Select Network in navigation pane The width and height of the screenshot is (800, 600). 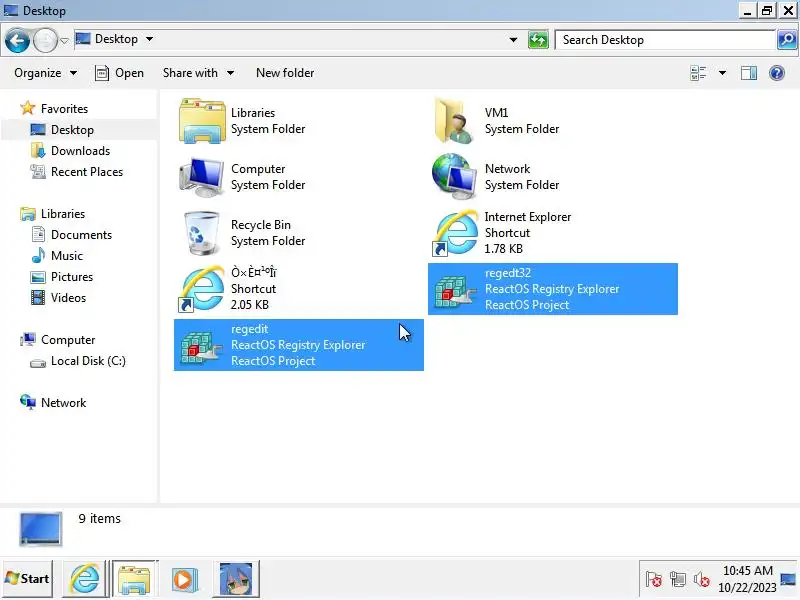53,403
